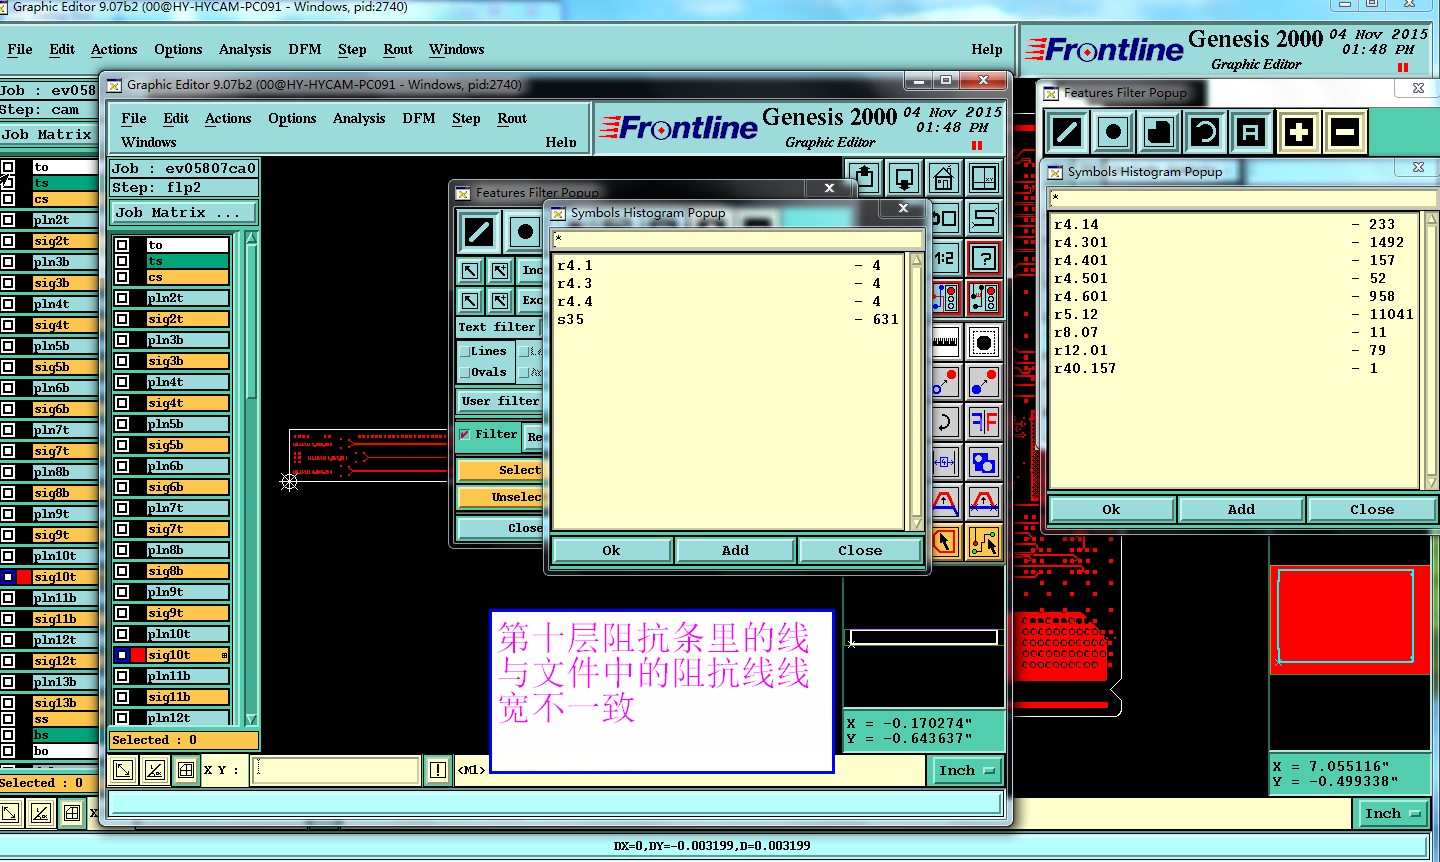The image size is (1440, 862).
Task: Click layer list scroll down arrow
Action: click(x=251, y=718)
